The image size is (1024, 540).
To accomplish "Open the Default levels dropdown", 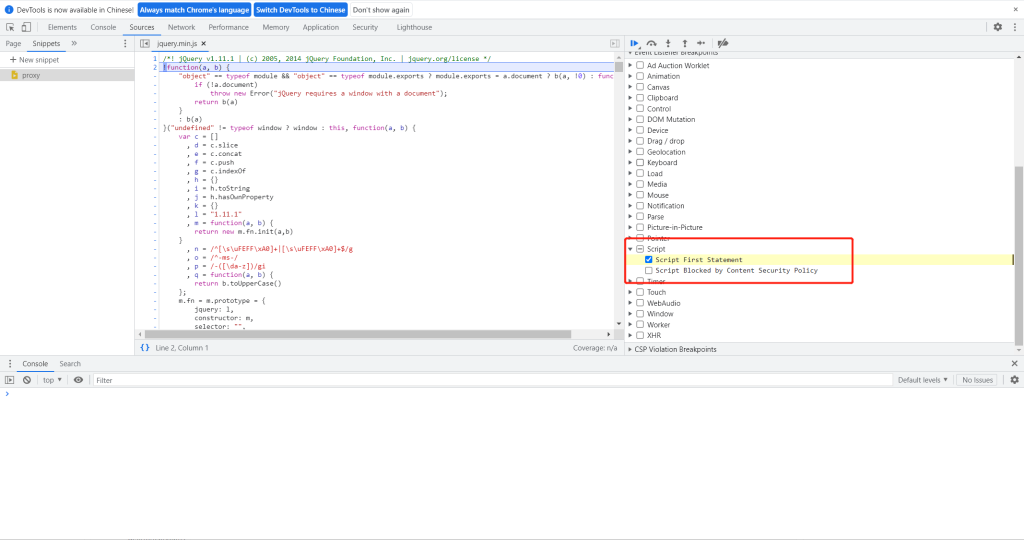I will click(x=921, y=380).
